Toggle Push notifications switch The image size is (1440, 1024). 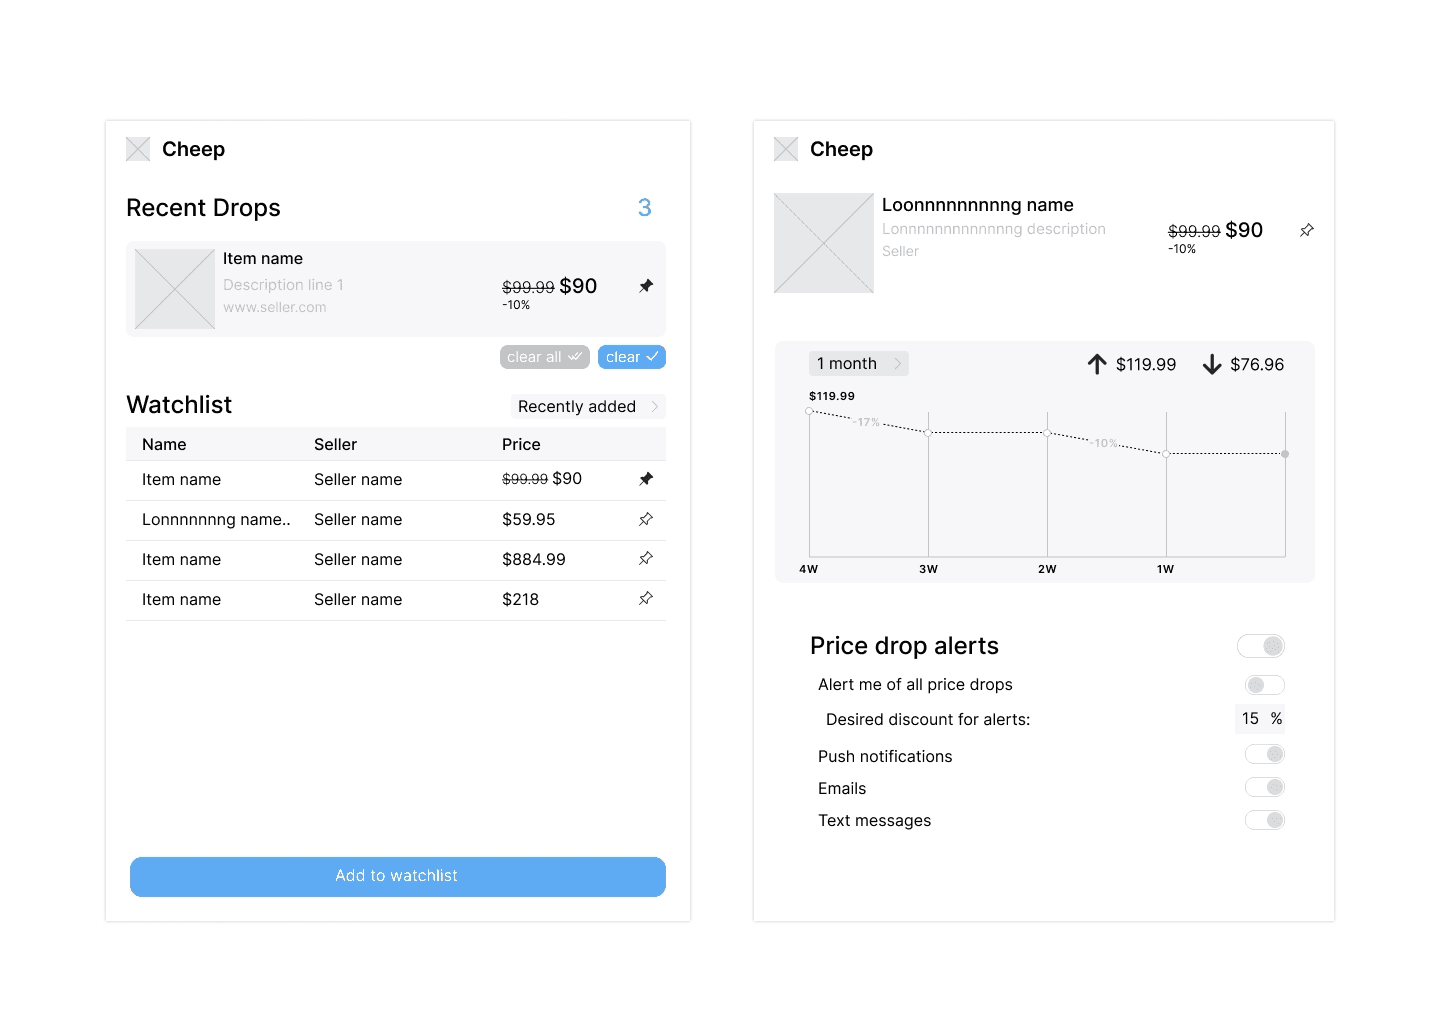click(1265, 754)
